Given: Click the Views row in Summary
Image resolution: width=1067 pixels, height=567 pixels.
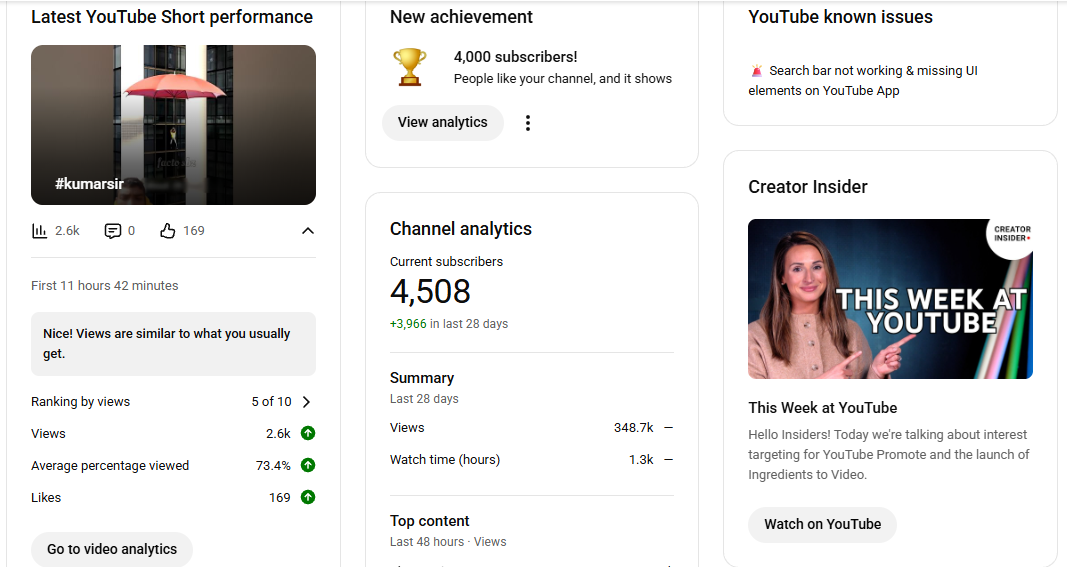Looking at the screenshot, I should pos(530,428).
